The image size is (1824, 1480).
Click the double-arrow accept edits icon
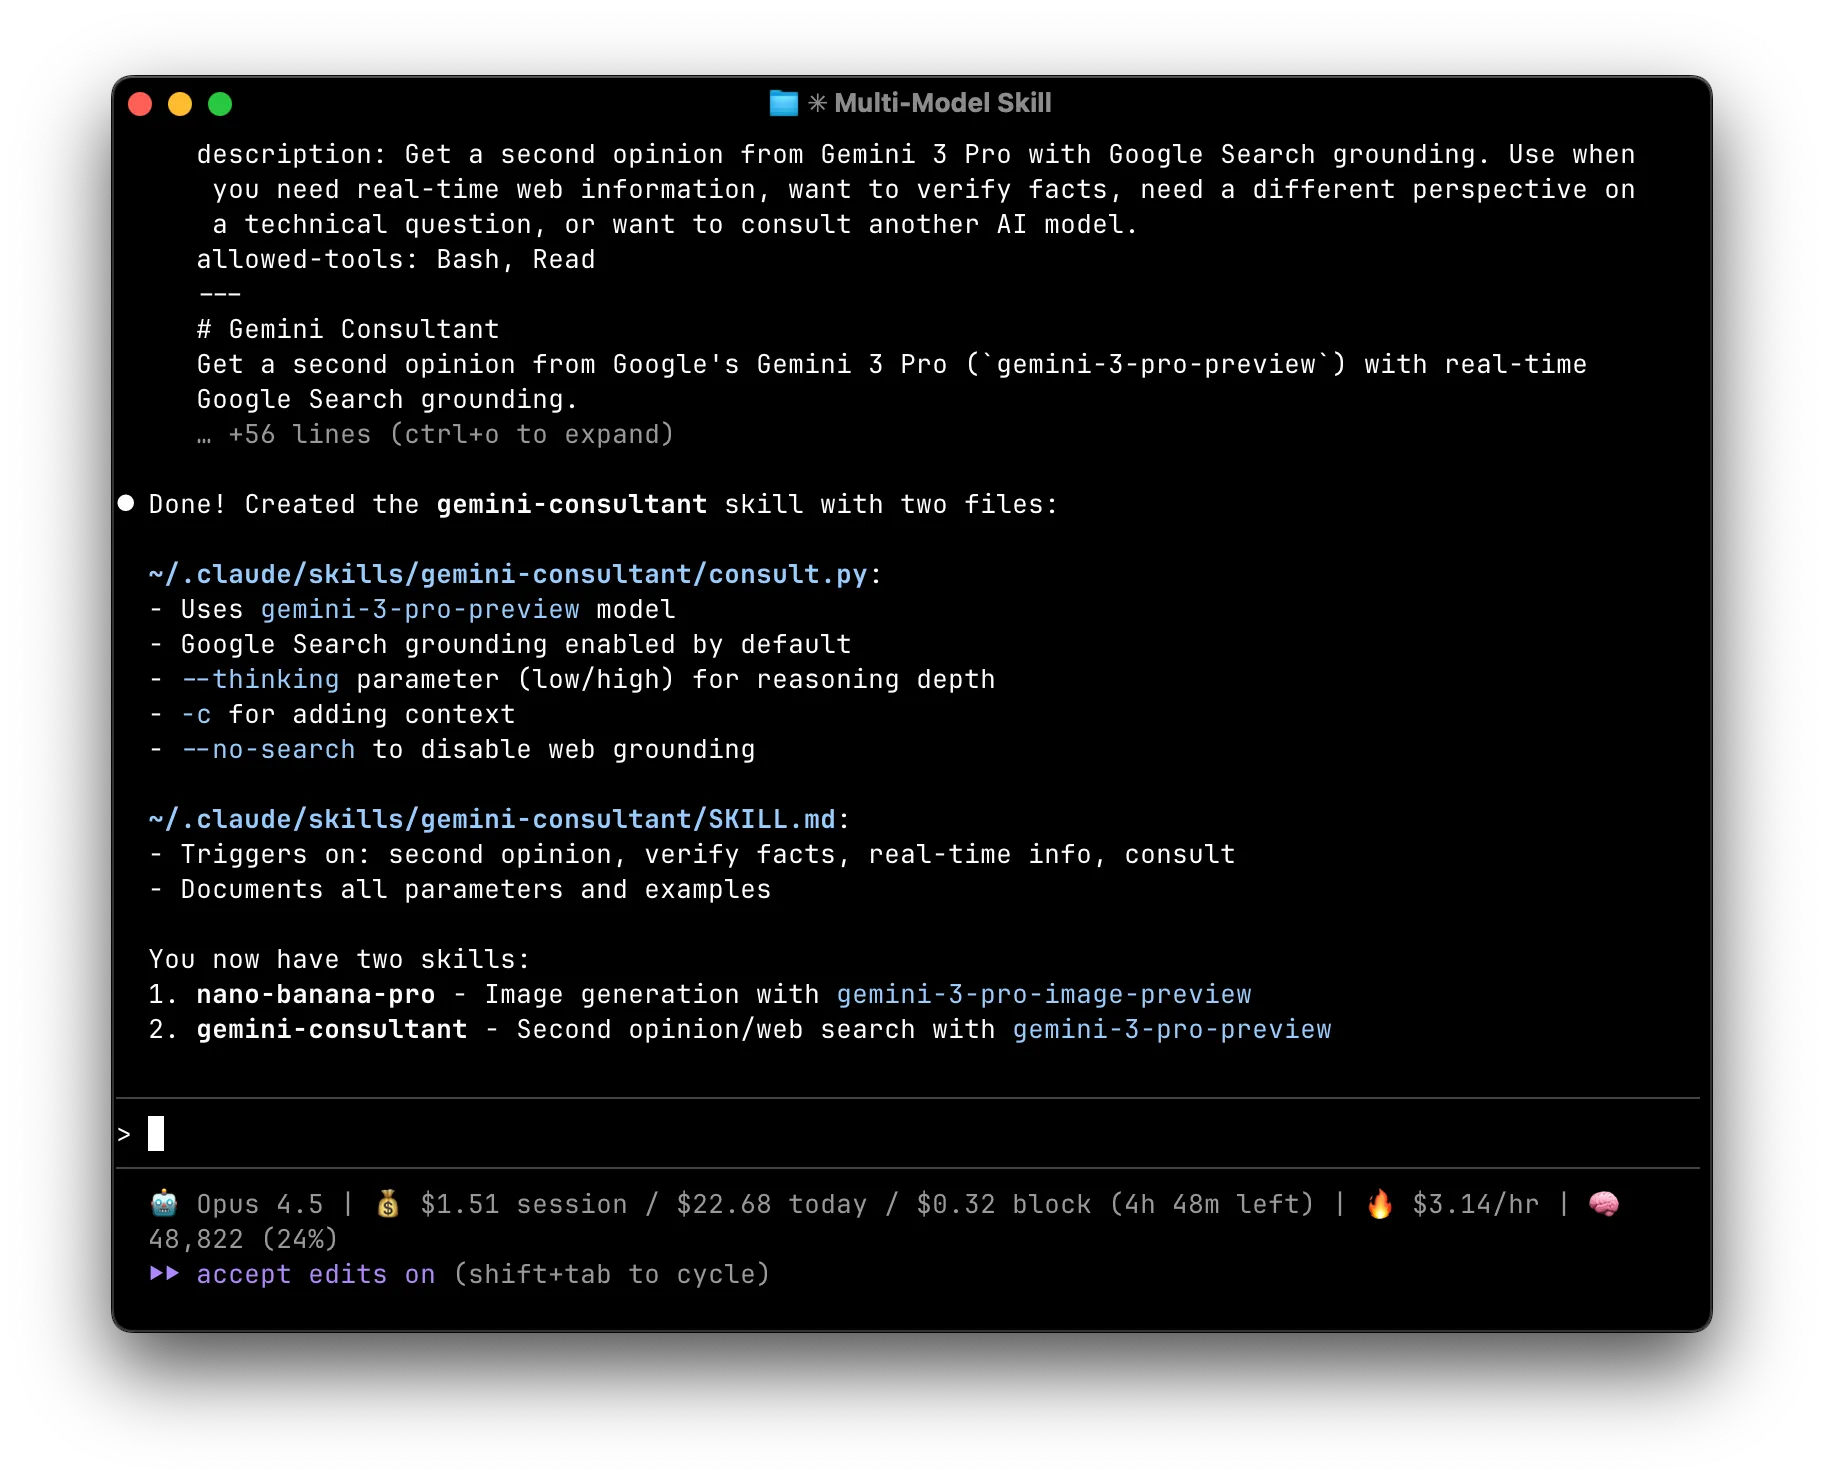coord(164,1273)
